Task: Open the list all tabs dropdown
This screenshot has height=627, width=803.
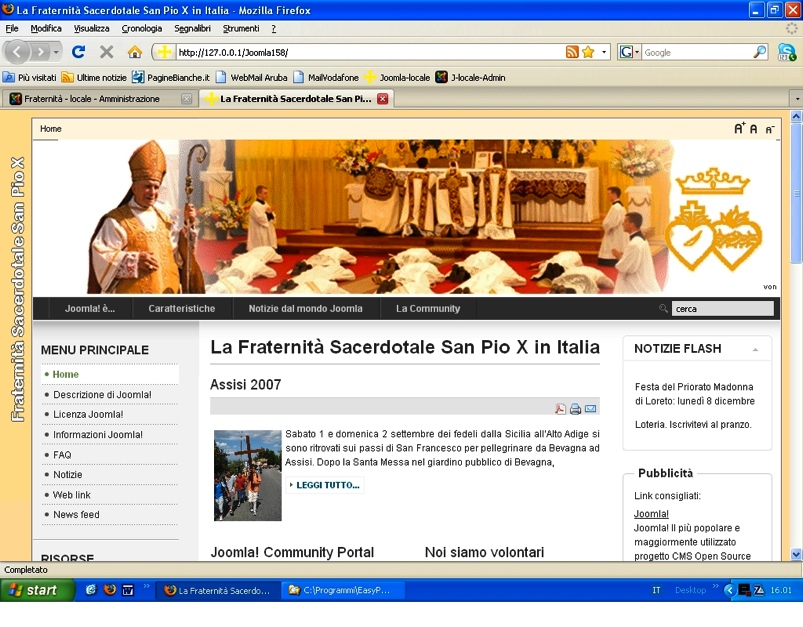Action: point(797,98)
